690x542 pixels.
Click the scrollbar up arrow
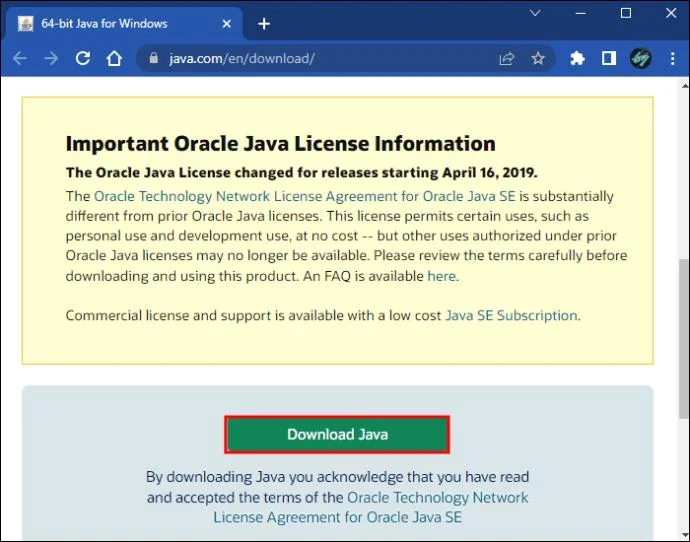pos(684,86)
